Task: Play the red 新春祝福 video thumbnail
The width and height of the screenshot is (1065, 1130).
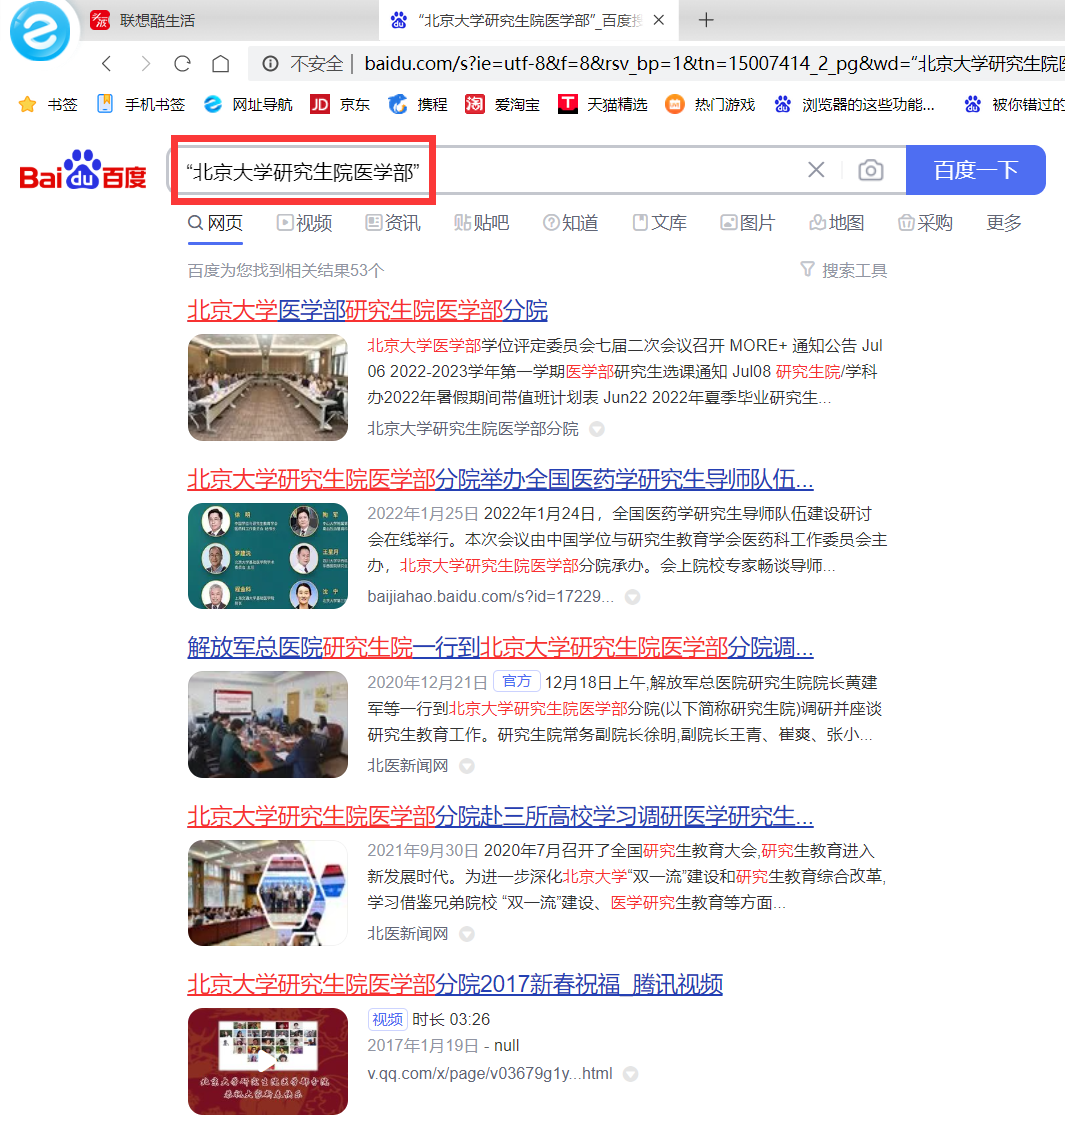Action: click(268, 1062)
